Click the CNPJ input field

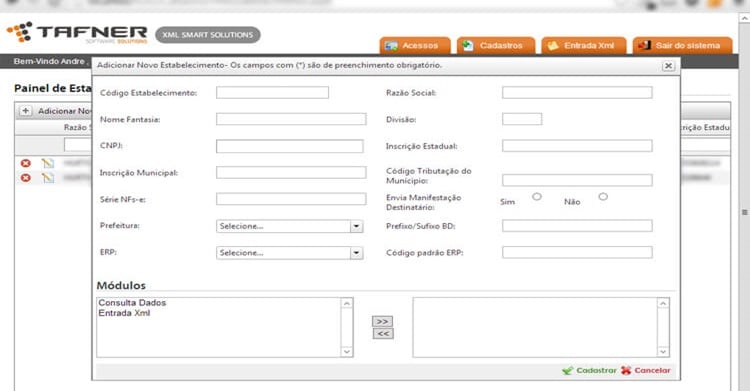click(x=289, y=146)
